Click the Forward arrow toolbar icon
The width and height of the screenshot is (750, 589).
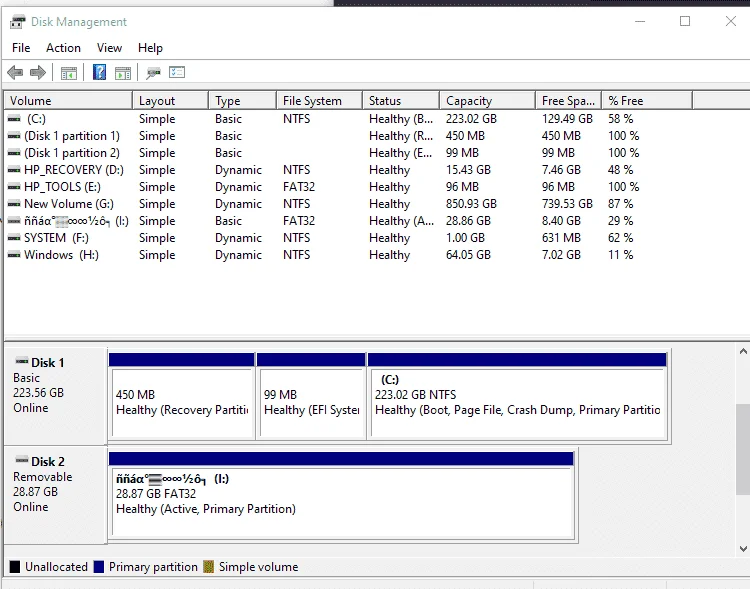tap(37, 73)
